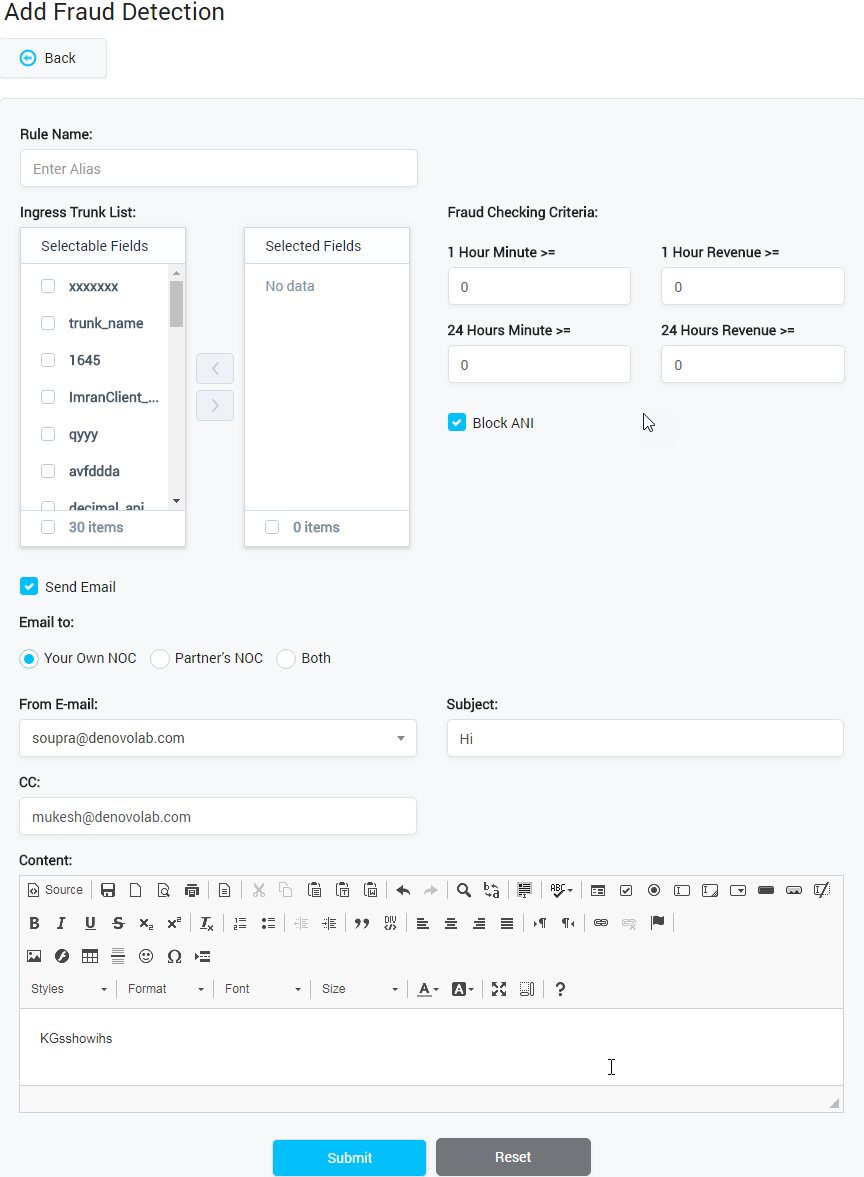The width and height of the screenshot is (864, 1177).
Task: Open the text color picker
Action: [428, 989]
